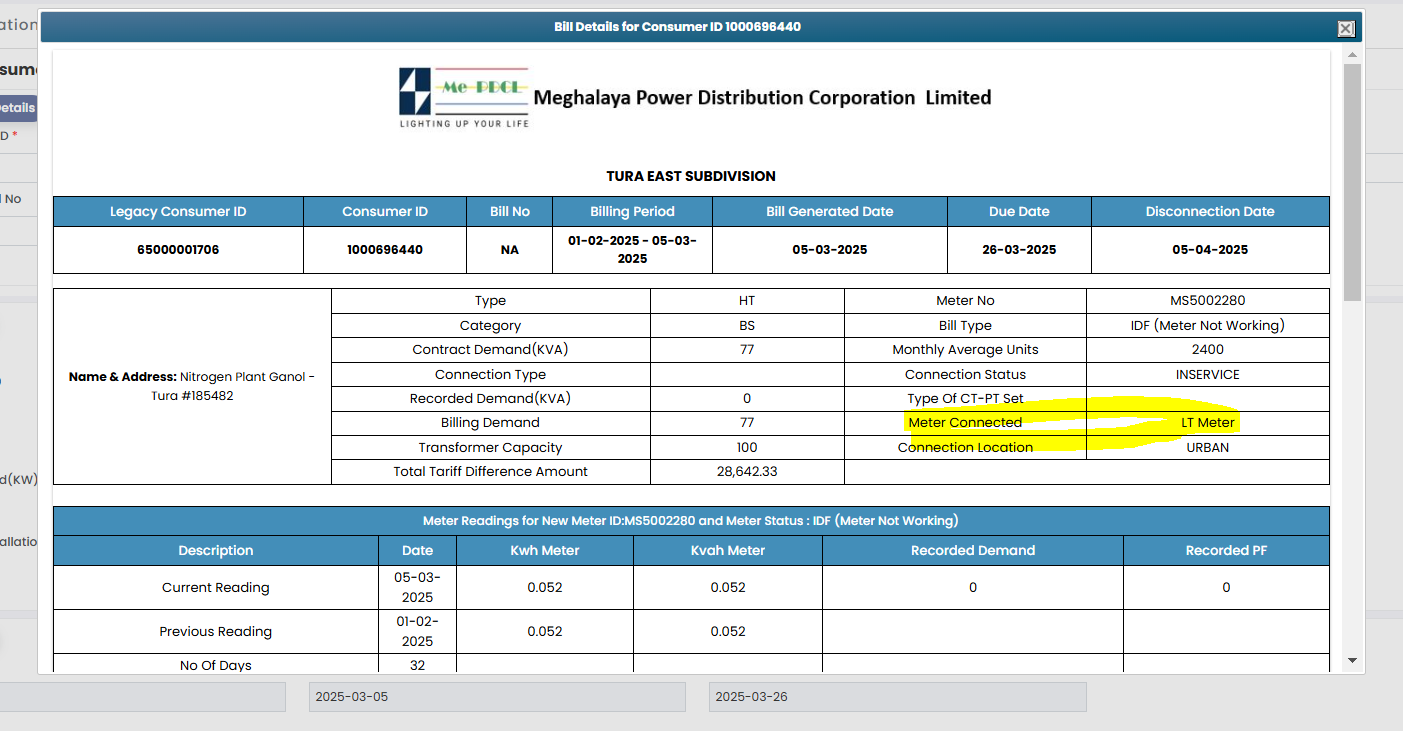Click the 'Recorded Demand(KVA)' label
The width and height of the screenshot is (1403, 731).
490,399
